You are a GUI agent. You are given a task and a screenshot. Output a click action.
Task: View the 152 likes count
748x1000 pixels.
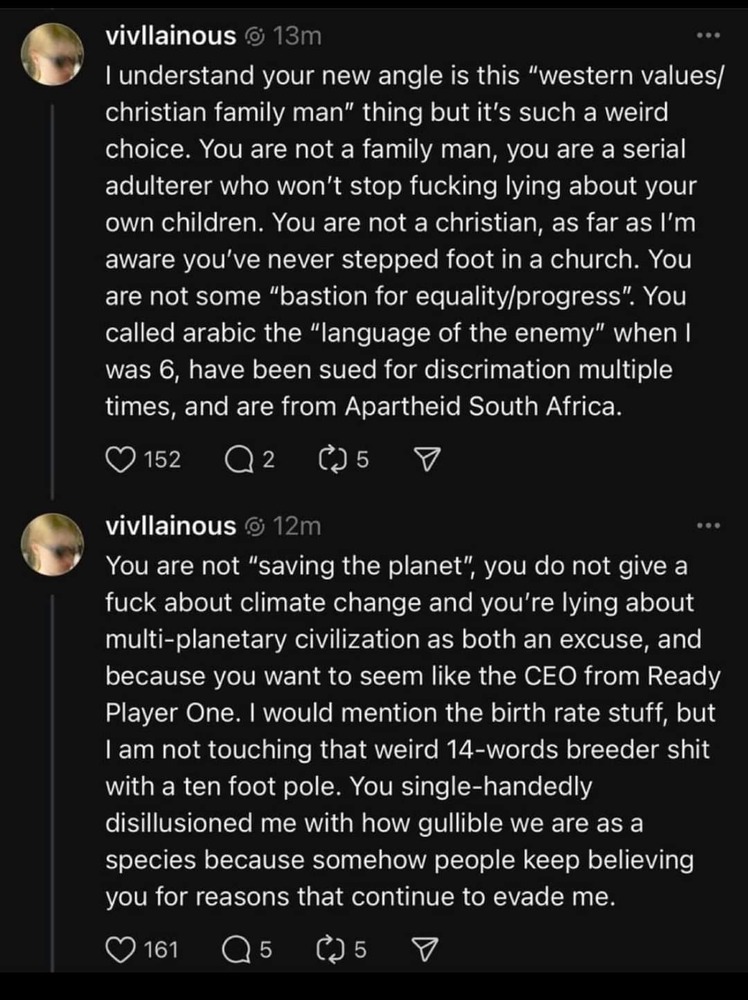pyautogui.click(x=163, y=460)
